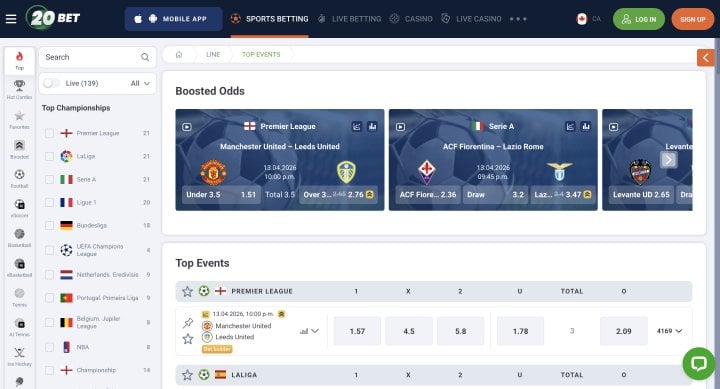Open the Casino tab
Screen dimensions: 720x389
pyautogui.click(x=411, y=19)
